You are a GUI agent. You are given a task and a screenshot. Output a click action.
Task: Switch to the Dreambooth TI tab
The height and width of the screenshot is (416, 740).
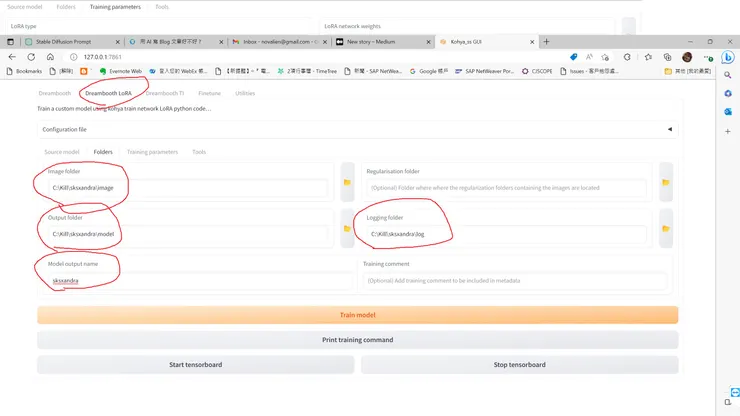coord(165,93)
